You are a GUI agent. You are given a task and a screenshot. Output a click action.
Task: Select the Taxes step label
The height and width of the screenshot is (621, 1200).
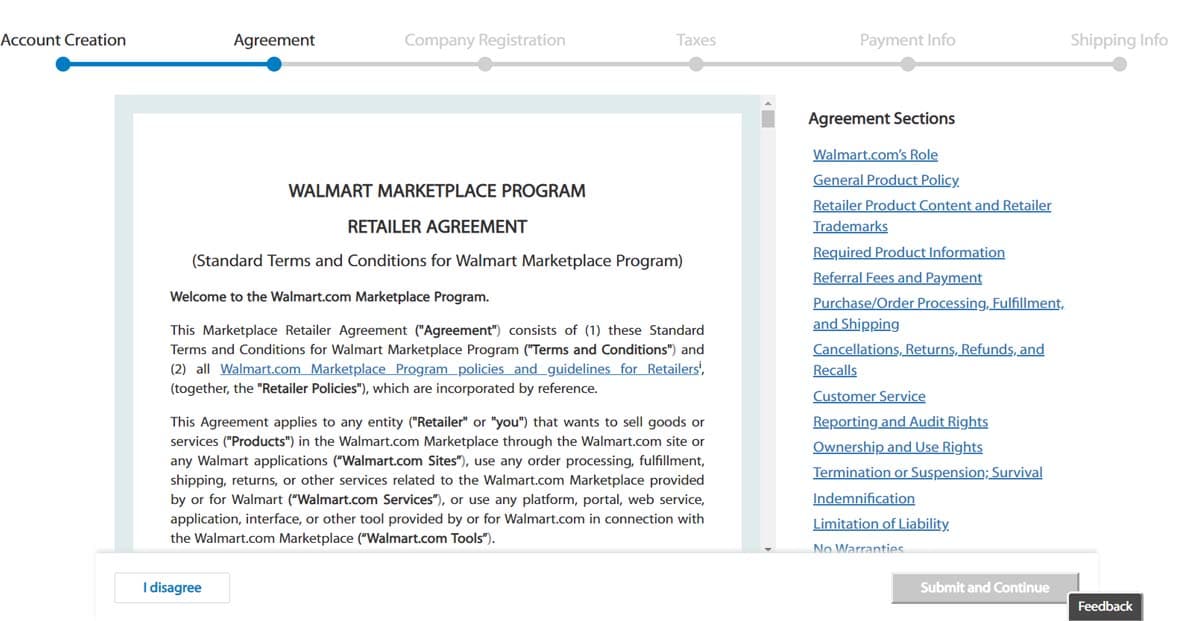[695, 40]
